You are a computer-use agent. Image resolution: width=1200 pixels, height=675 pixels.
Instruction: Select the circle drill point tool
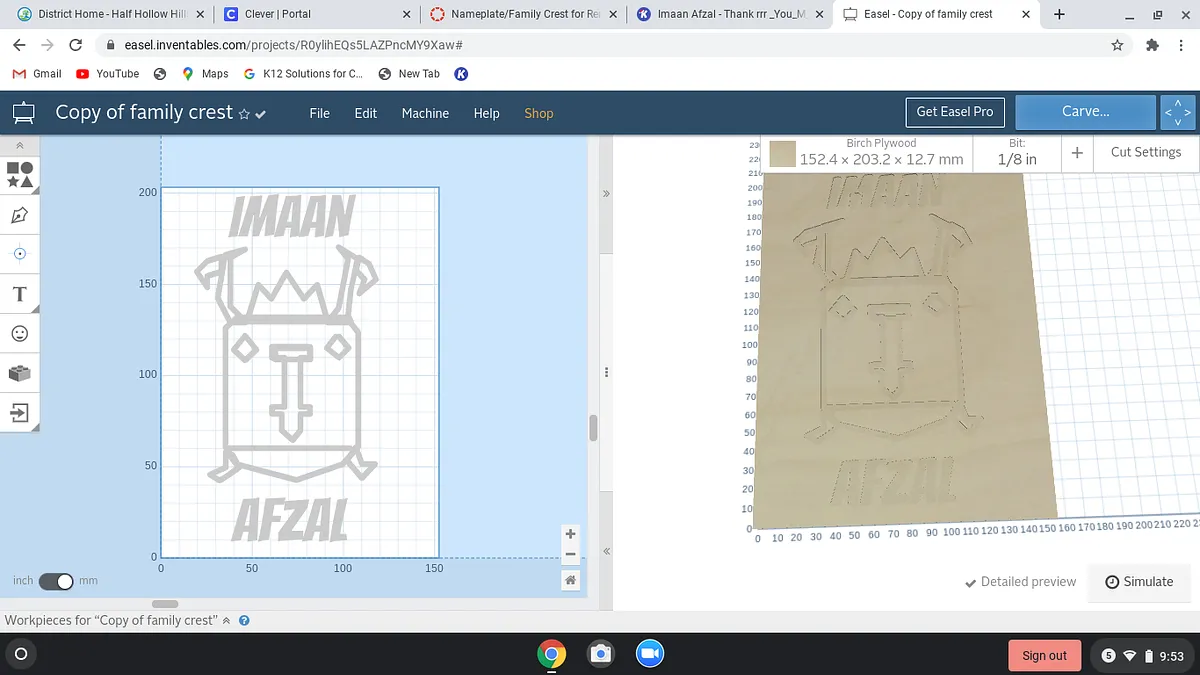20,254
